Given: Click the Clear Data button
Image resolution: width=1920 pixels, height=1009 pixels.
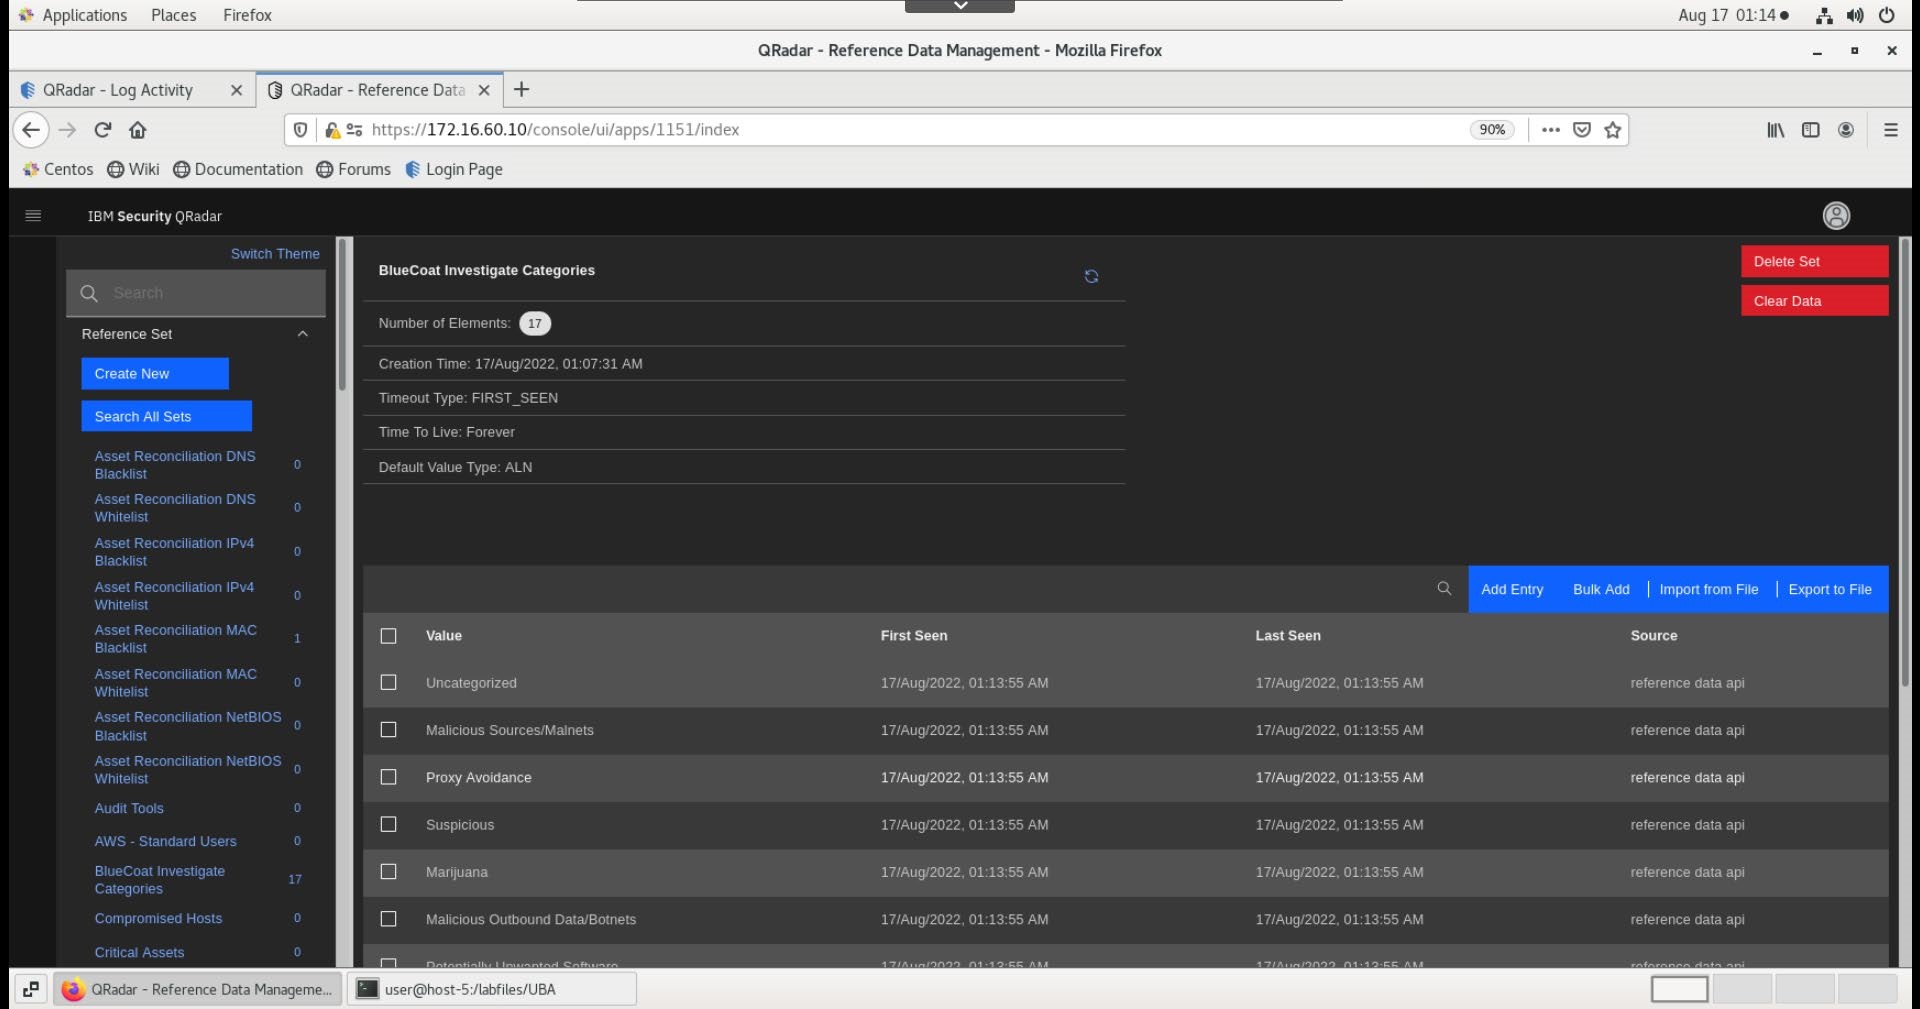Looking at the screenshot, I should 1814,301.
